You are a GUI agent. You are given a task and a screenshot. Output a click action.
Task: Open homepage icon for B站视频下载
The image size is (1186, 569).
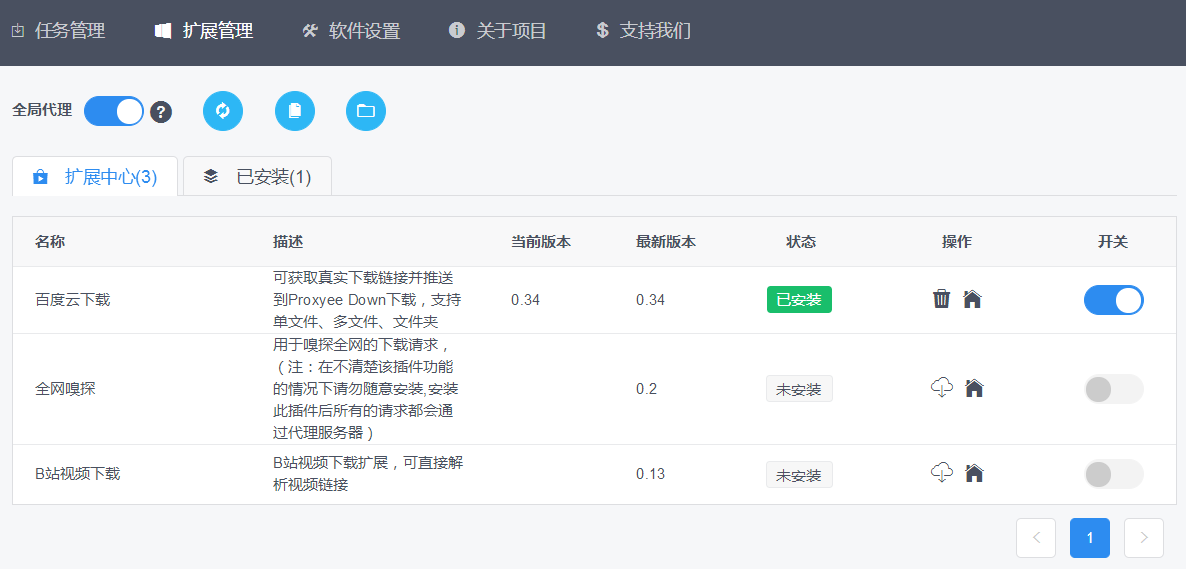tap(974, 473)
